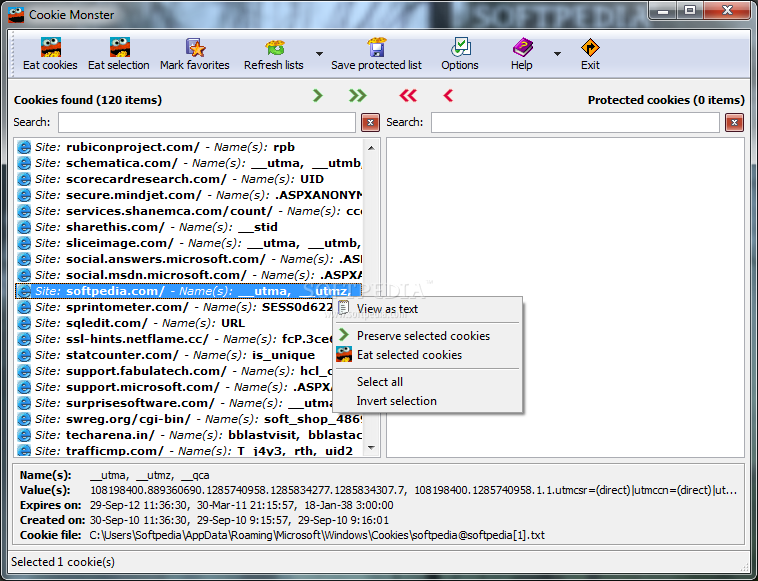Image resolution: width=758 pixels, height=581 pixels.
Task: Select the sharethis.com cookie row
Action: tap(189, 227)
